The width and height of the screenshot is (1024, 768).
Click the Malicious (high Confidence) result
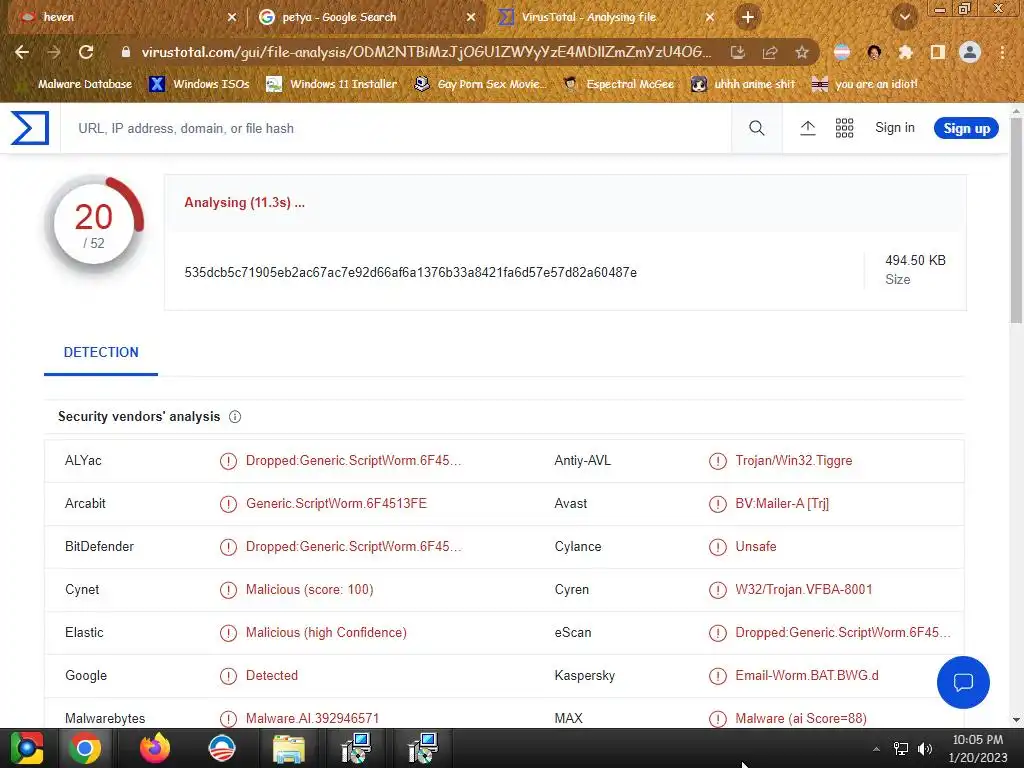[x=326, y=633]
